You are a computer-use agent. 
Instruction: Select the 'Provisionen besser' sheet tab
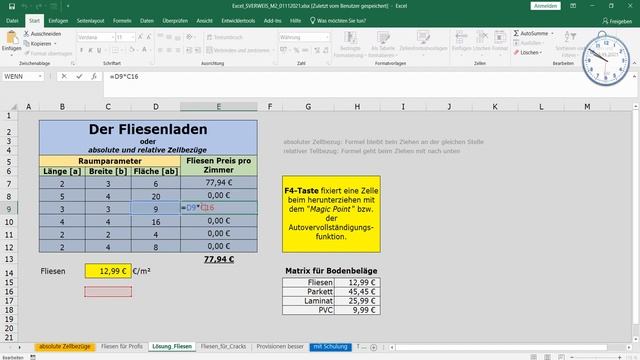coord(280,347)
